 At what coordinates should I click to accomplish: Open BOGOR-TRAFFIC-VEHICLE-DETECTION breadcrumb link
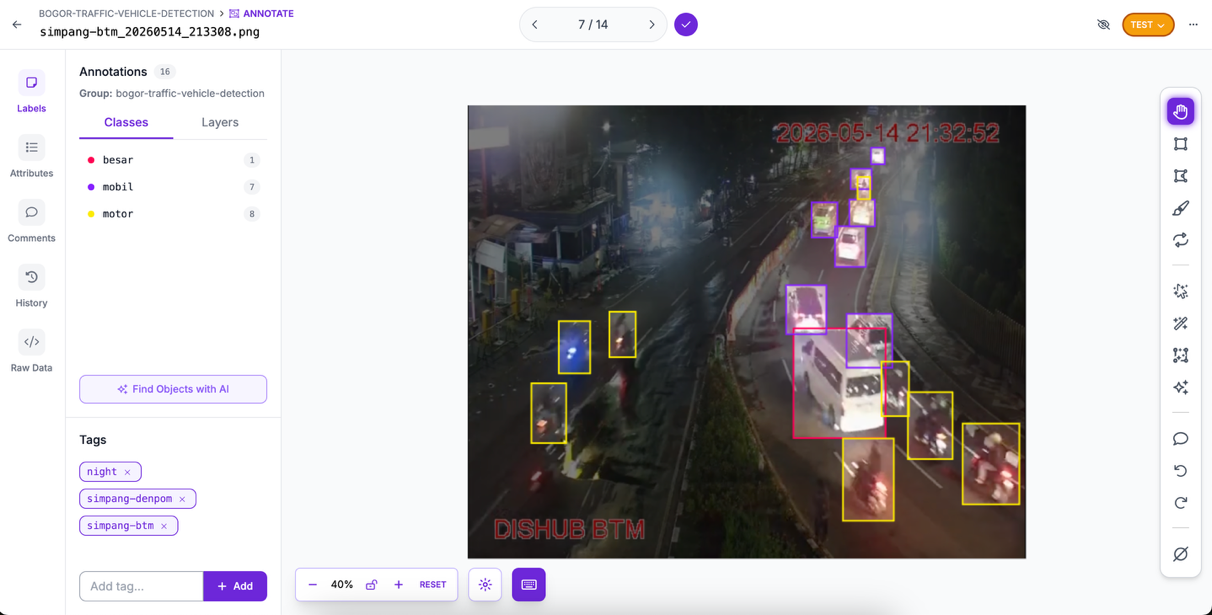tap(126, 14)
